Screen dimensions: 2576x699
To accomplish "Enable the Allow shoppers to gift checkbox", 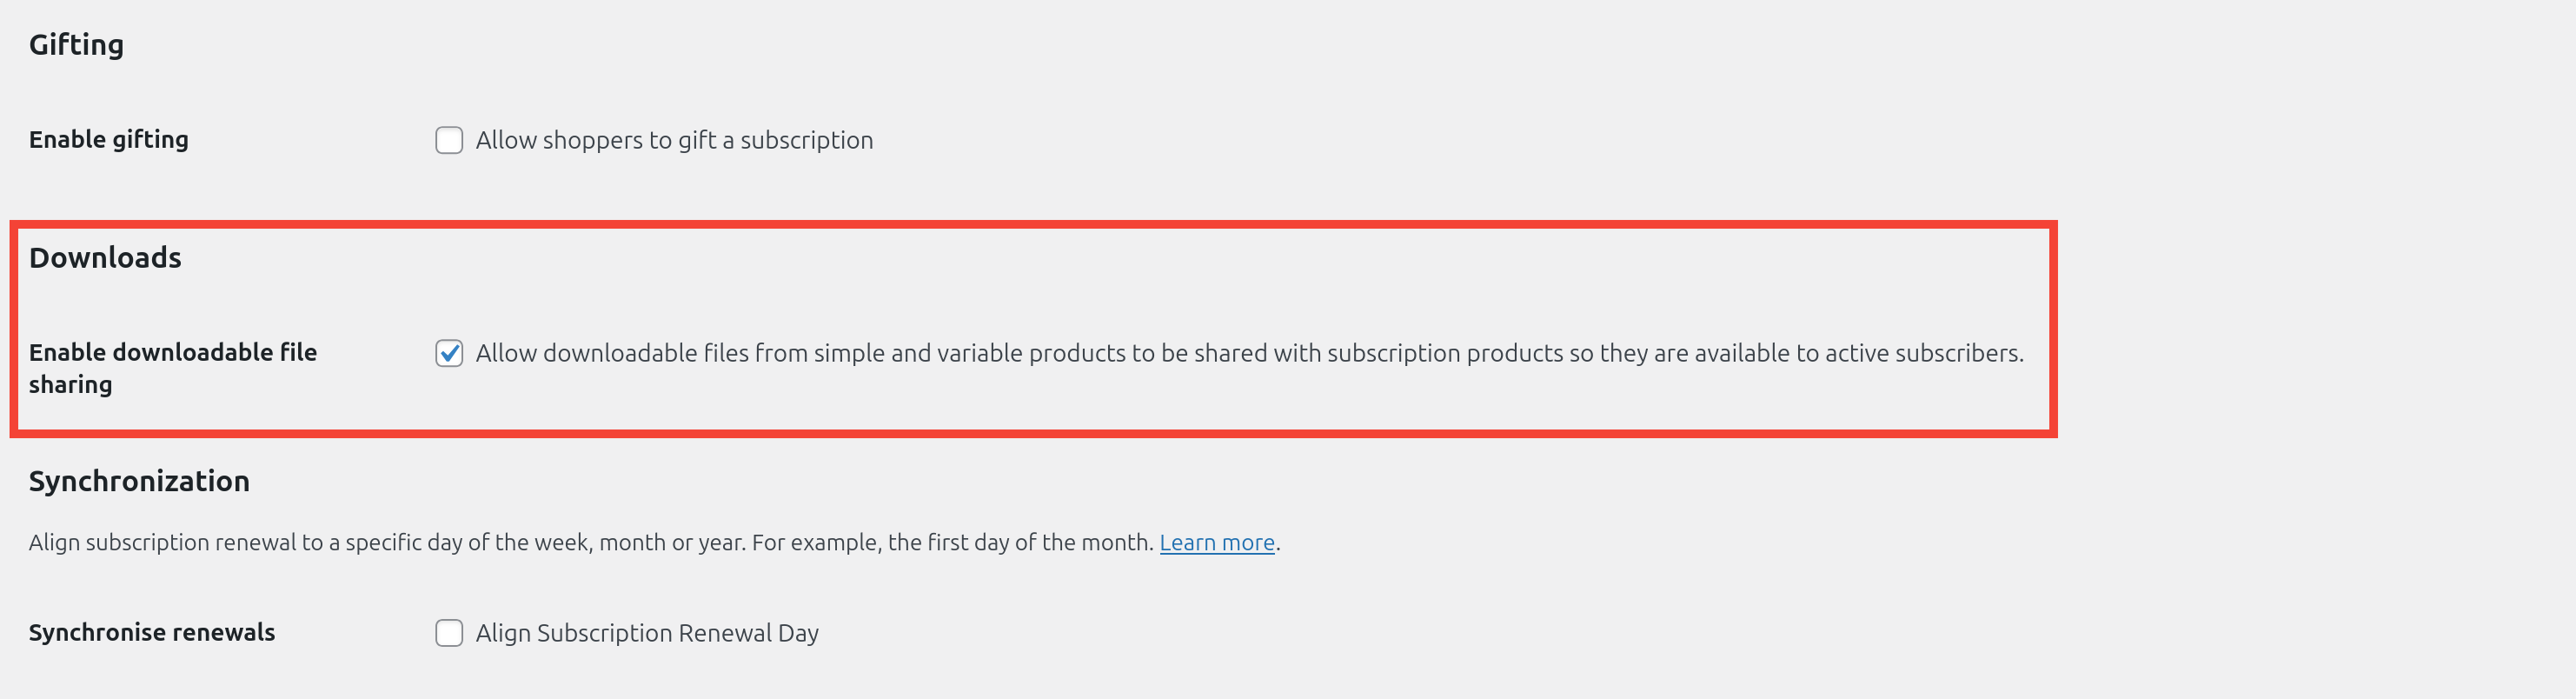I will point(449,140).
